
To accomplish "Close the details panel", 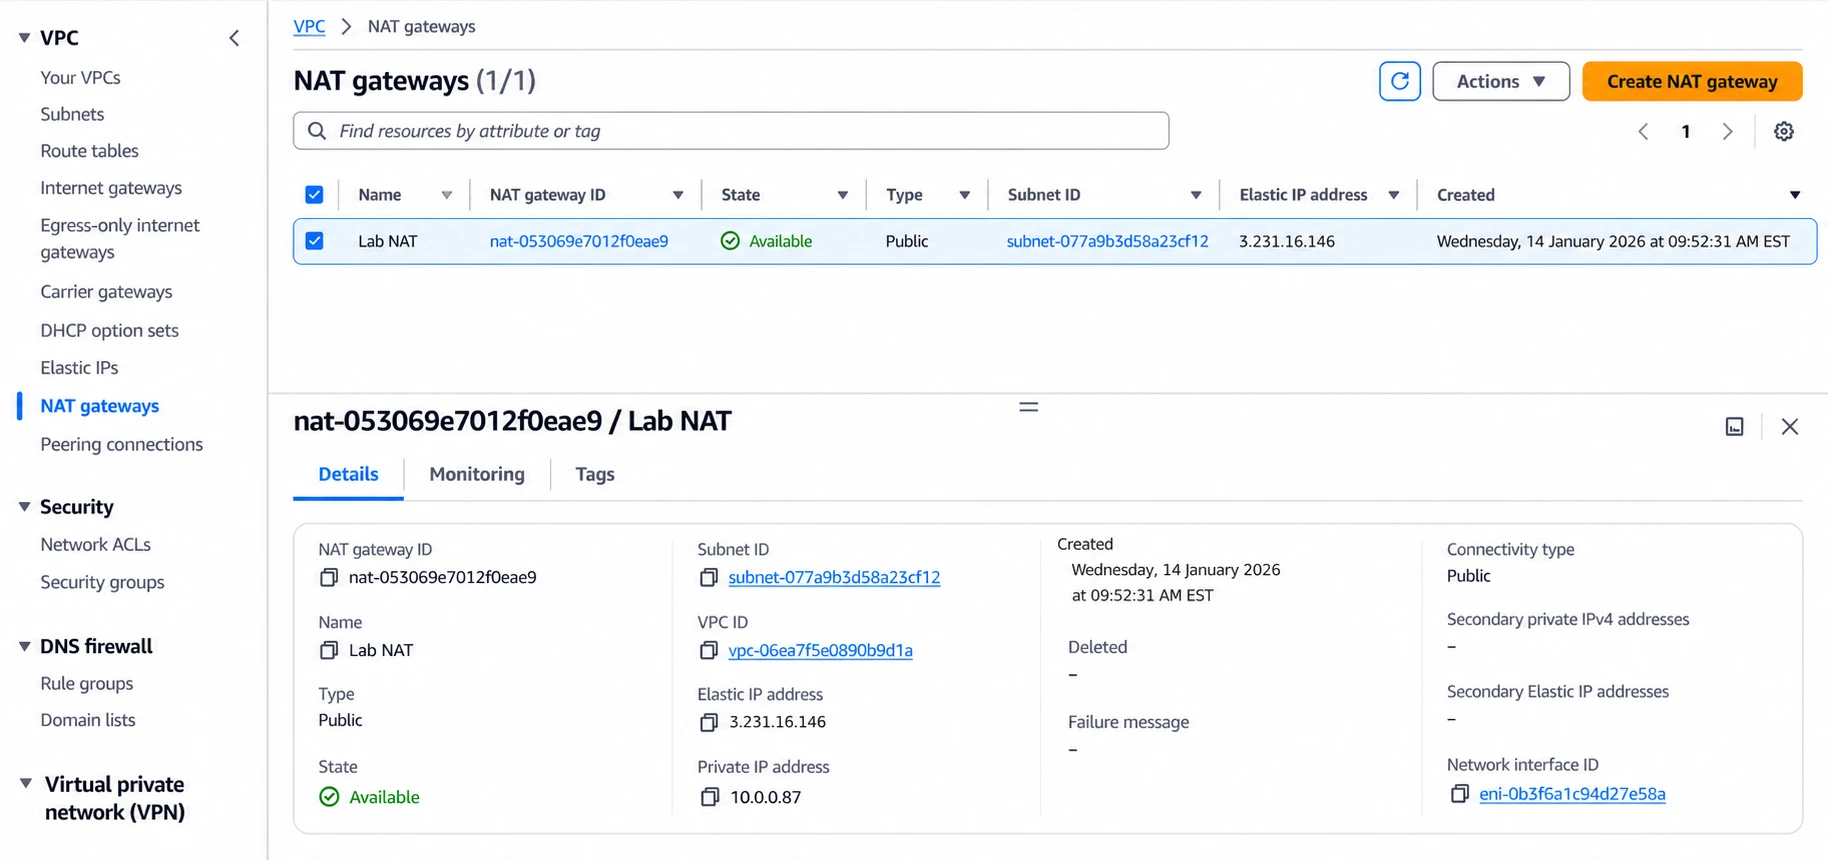I will 1790,427.
